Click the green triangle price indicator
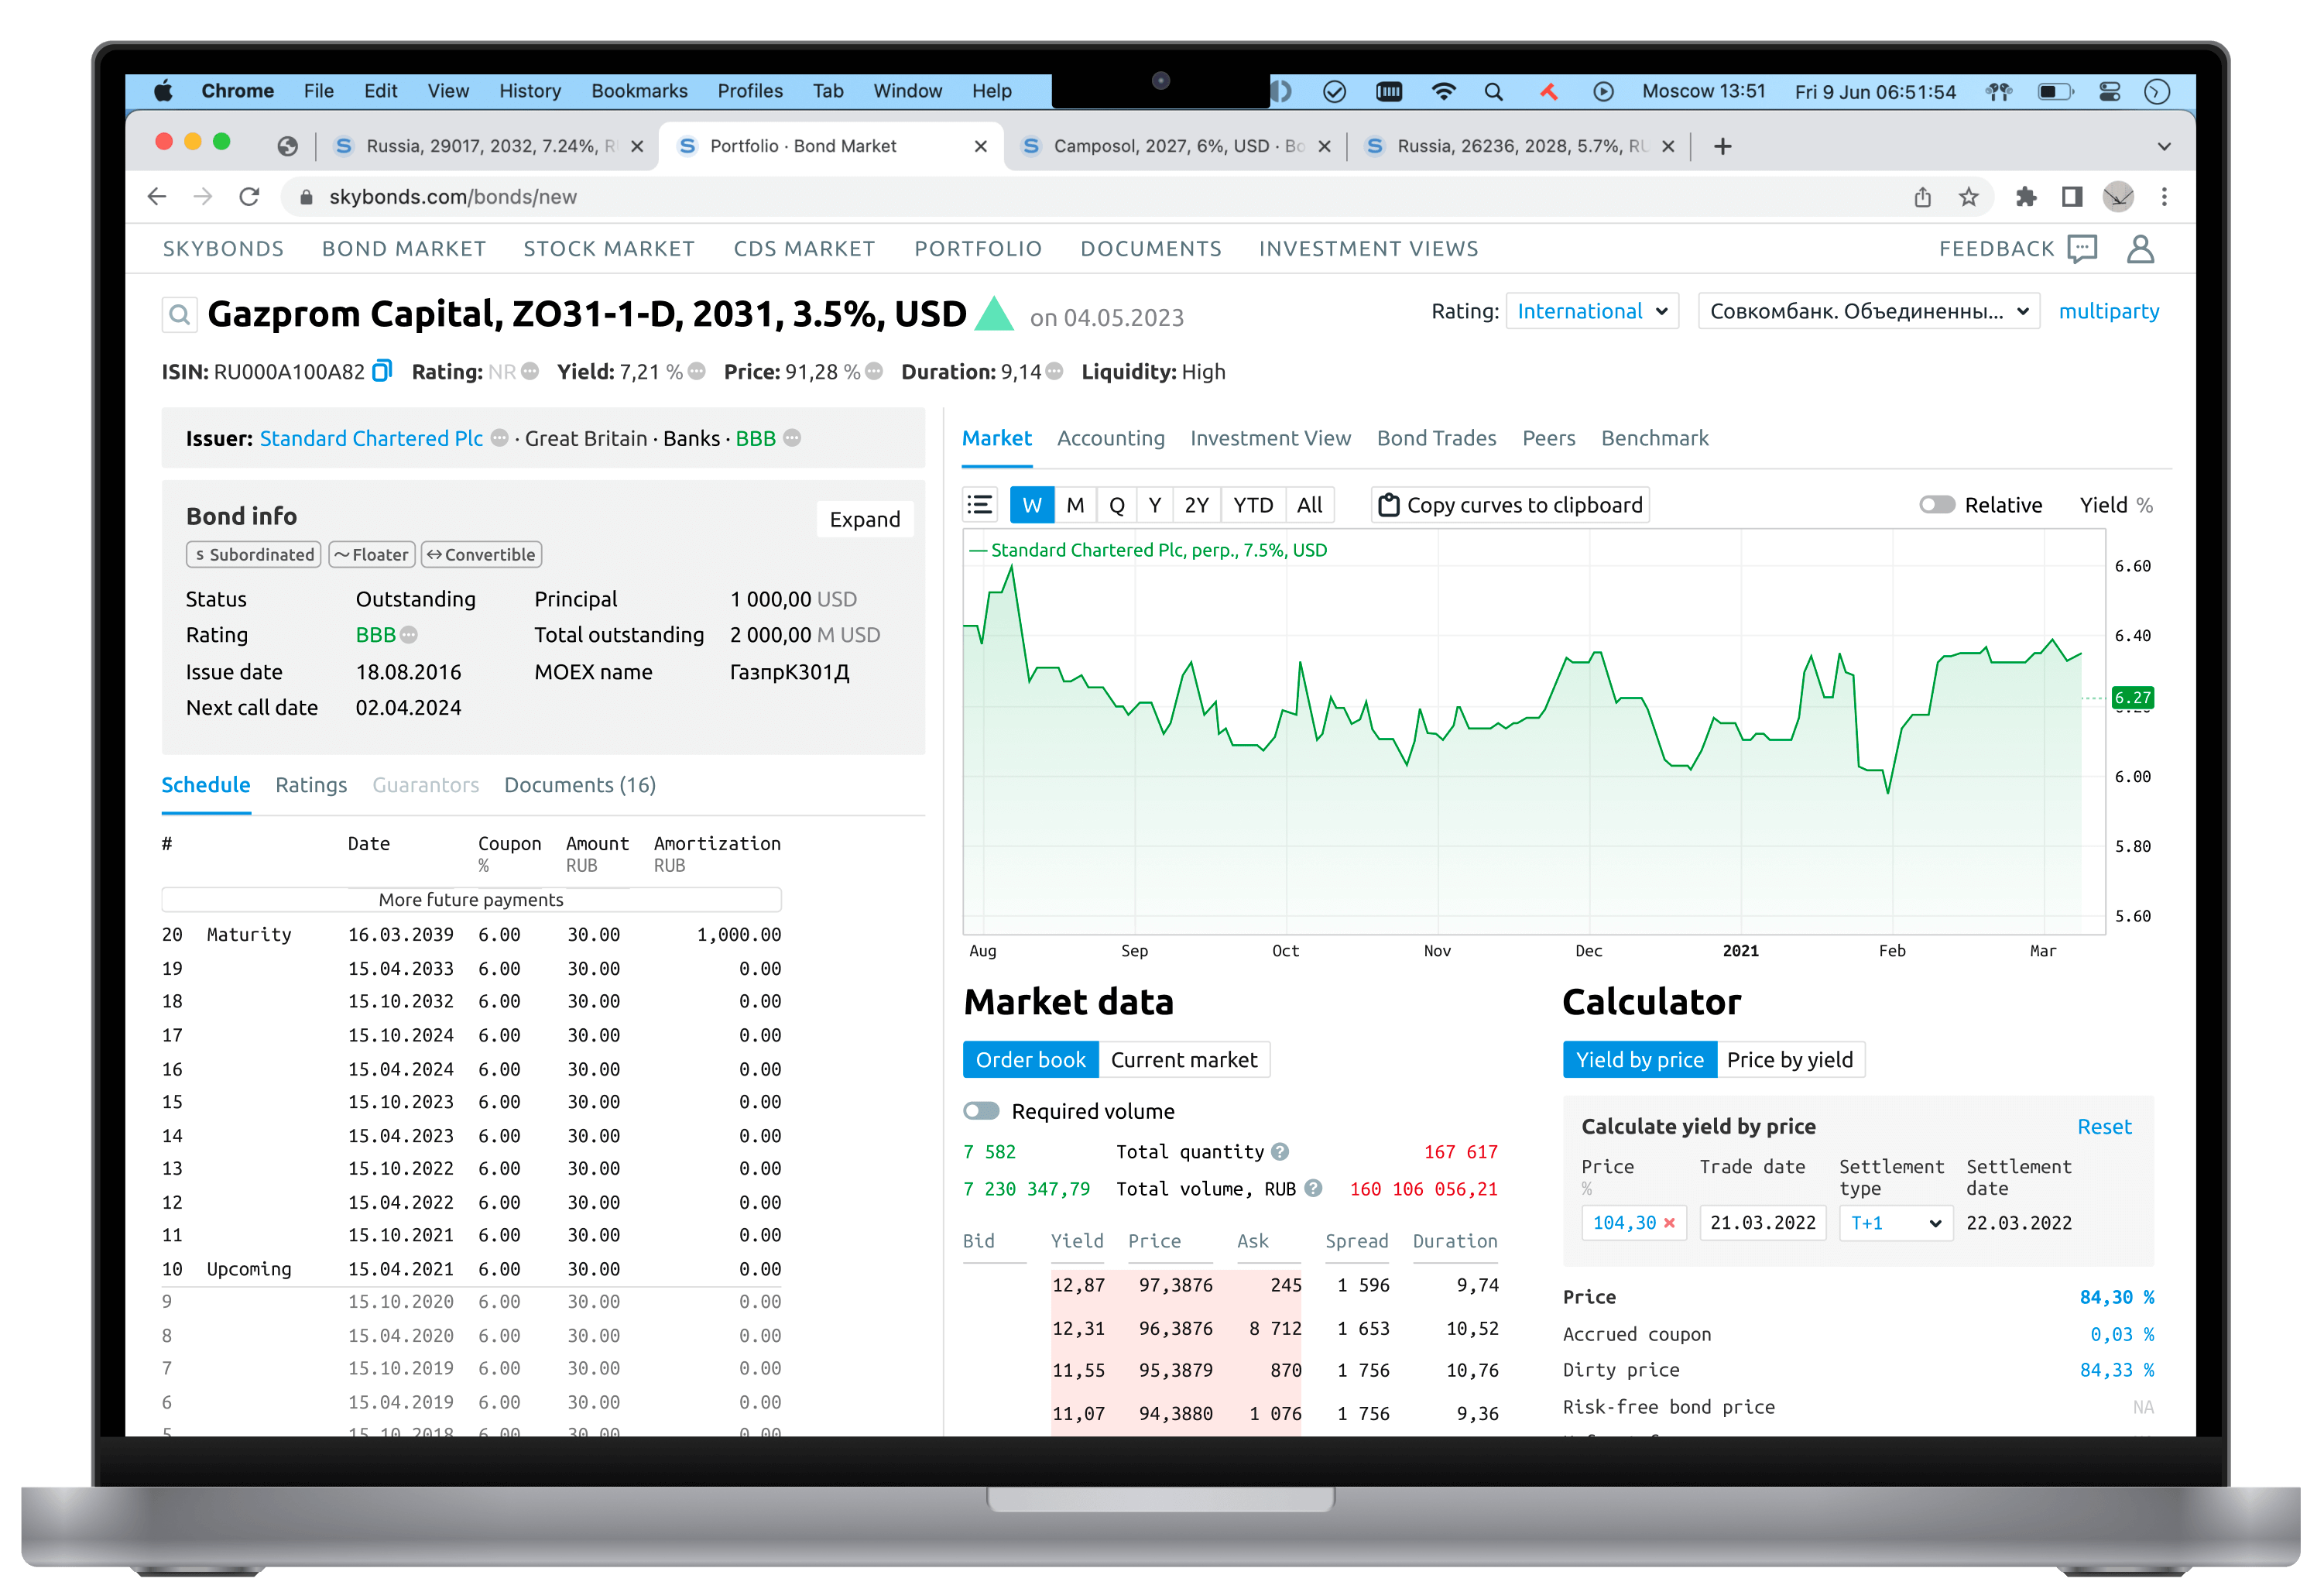This screenshot has width=2324, height=1592. tap(994, 313)
